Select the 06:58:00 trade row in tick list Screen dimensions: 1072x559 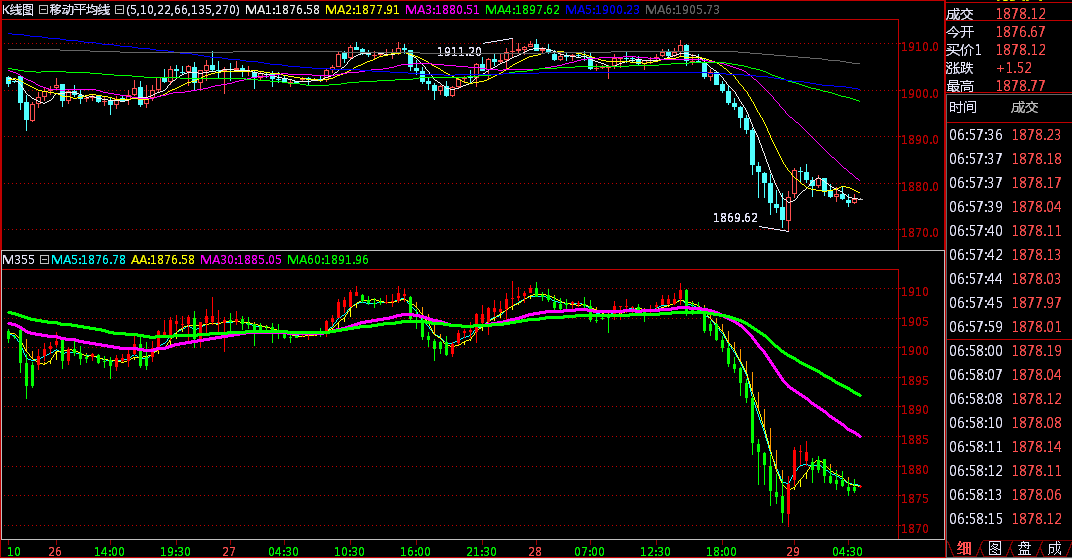pyautogui.click(x=1007, y=351)
